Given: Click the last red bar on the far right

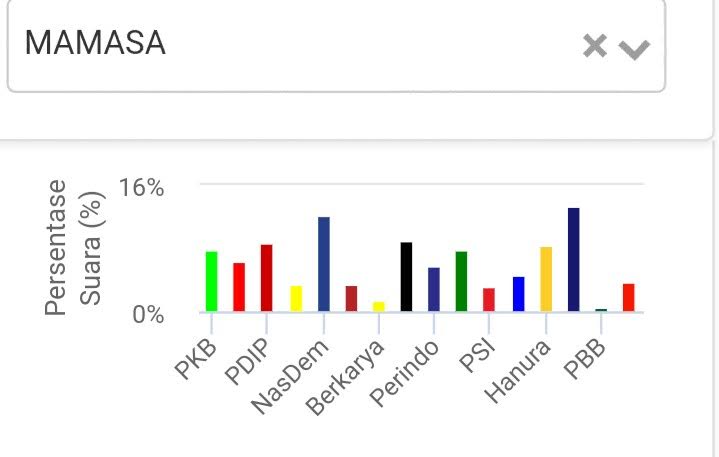Looking at the screenshot, I should point(628,298).
